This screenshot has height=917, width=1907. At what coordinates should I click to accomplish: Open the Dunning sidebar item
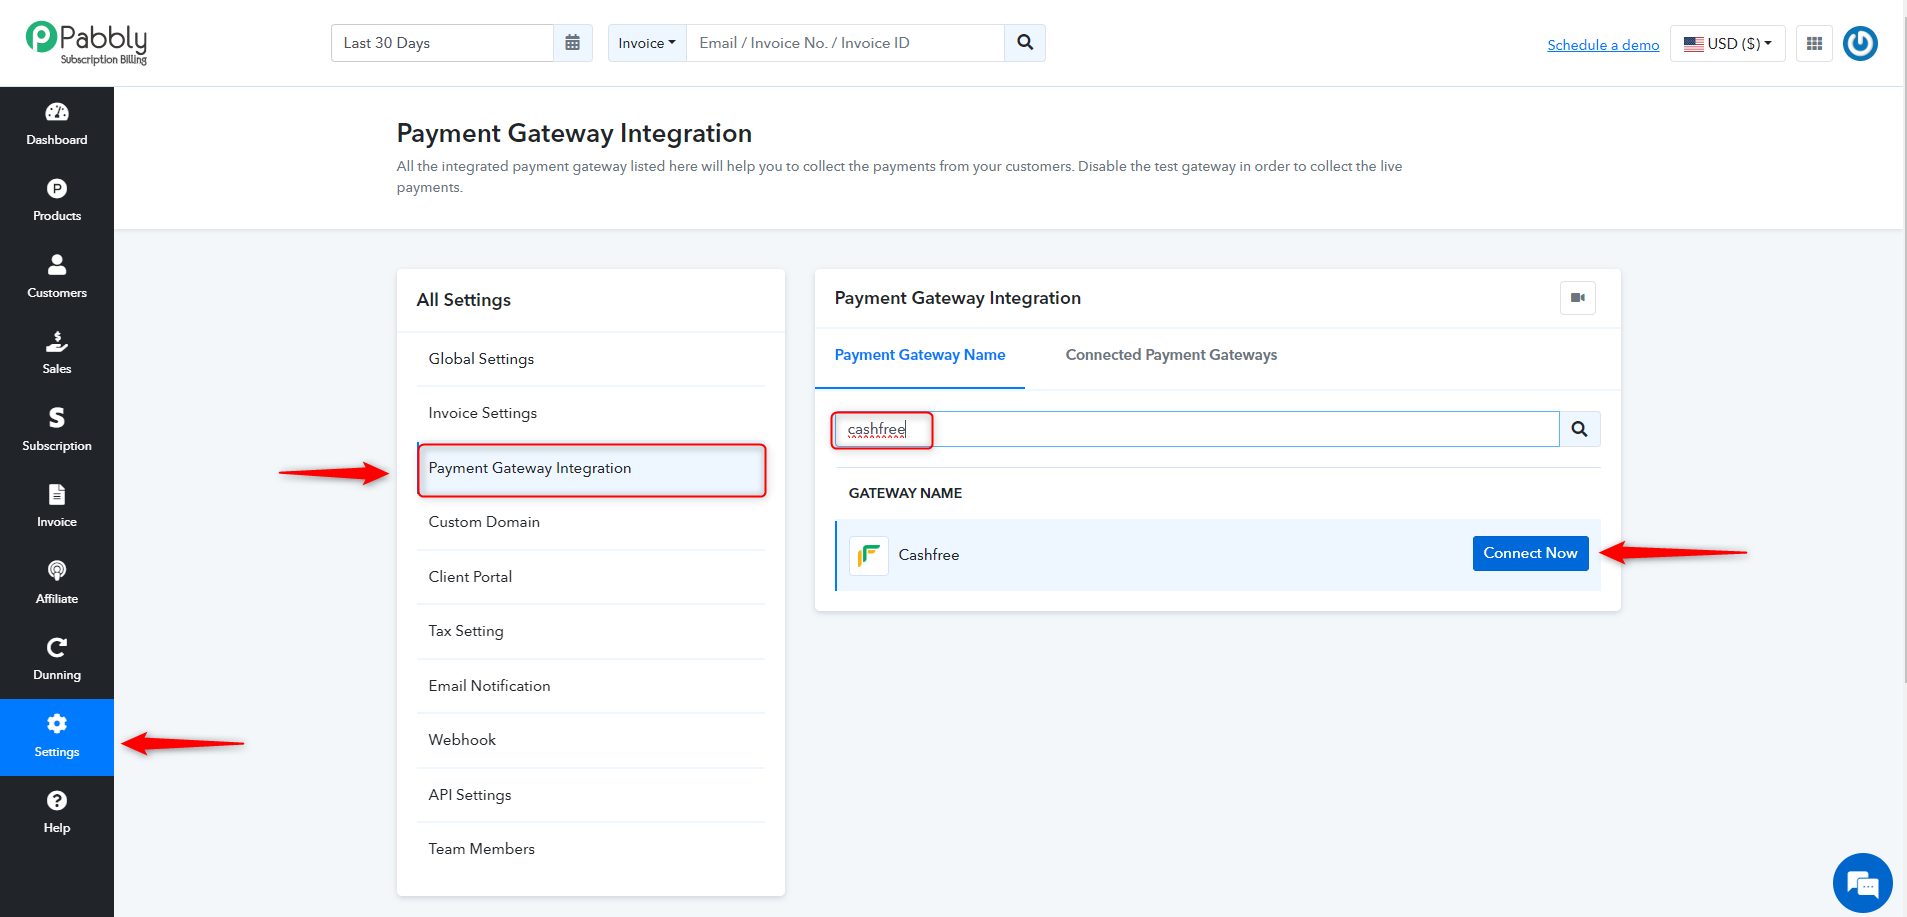[x=57, y=660]
